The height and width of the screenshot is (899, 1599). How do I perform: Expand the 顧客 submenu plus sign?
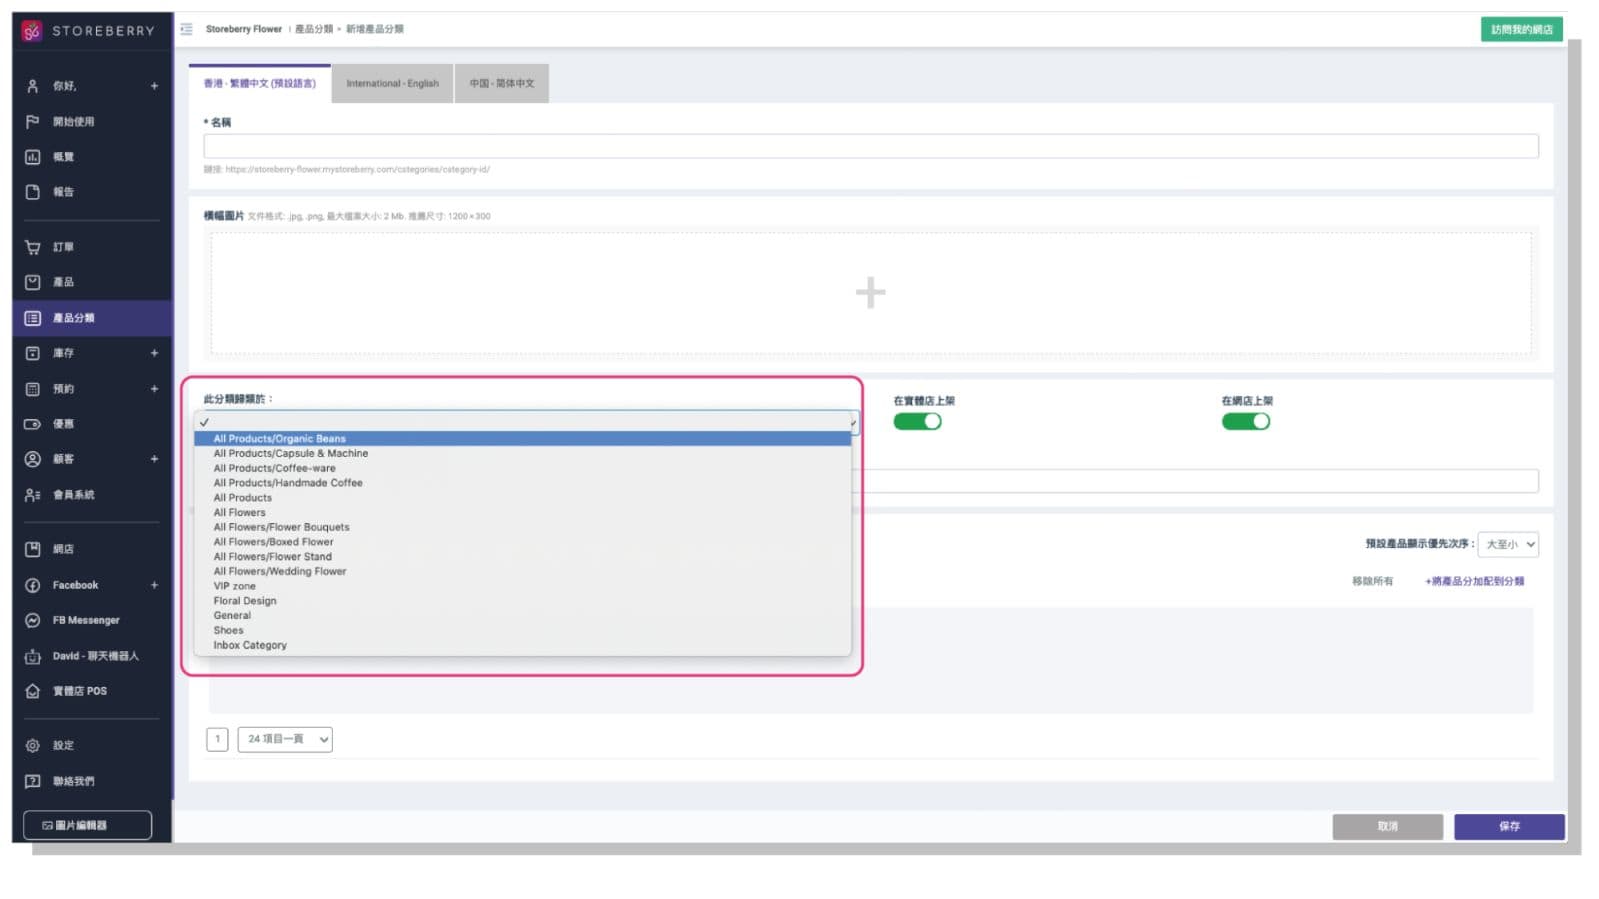154,459
